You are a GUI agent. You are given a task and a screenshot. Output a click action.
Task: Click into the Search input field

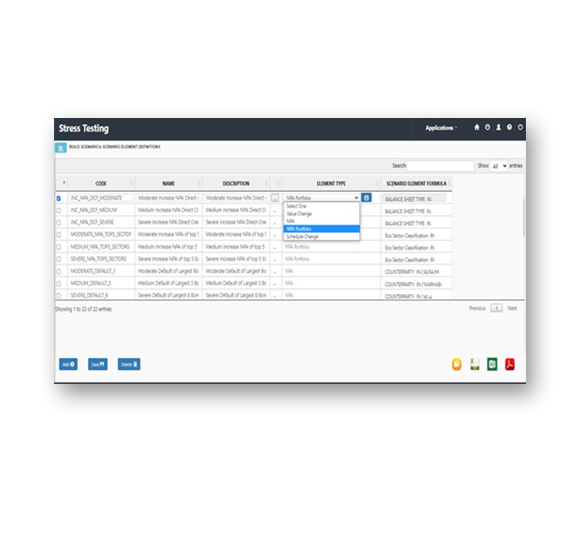pyautogui.click(x=440, y=166)
